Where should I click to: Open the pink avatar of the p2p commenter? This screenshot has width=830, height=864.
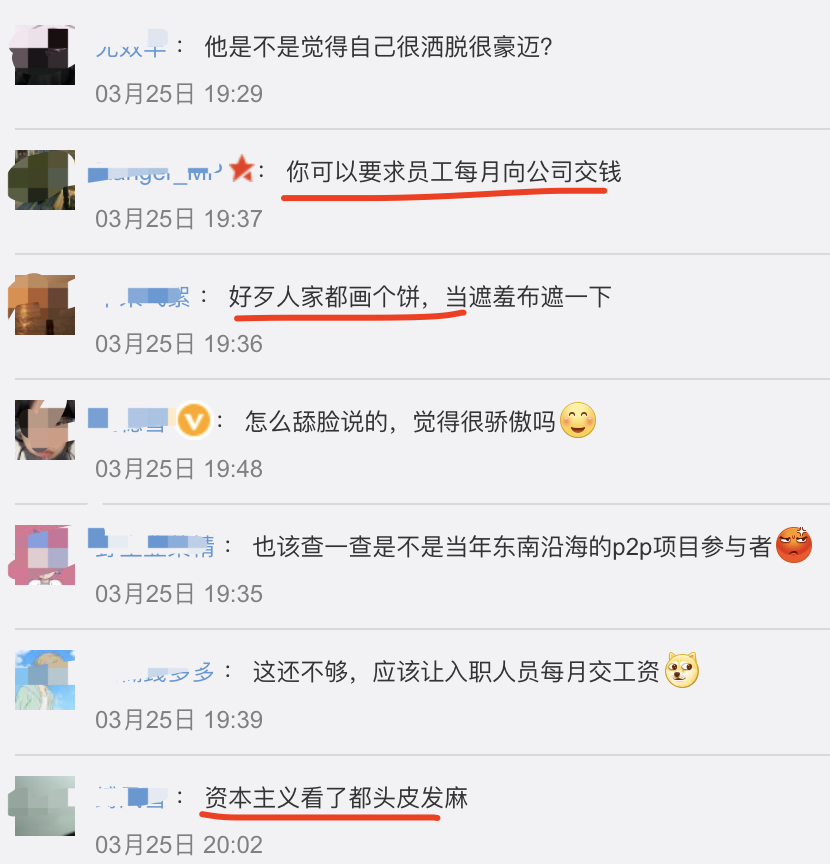tap(45, 555)
